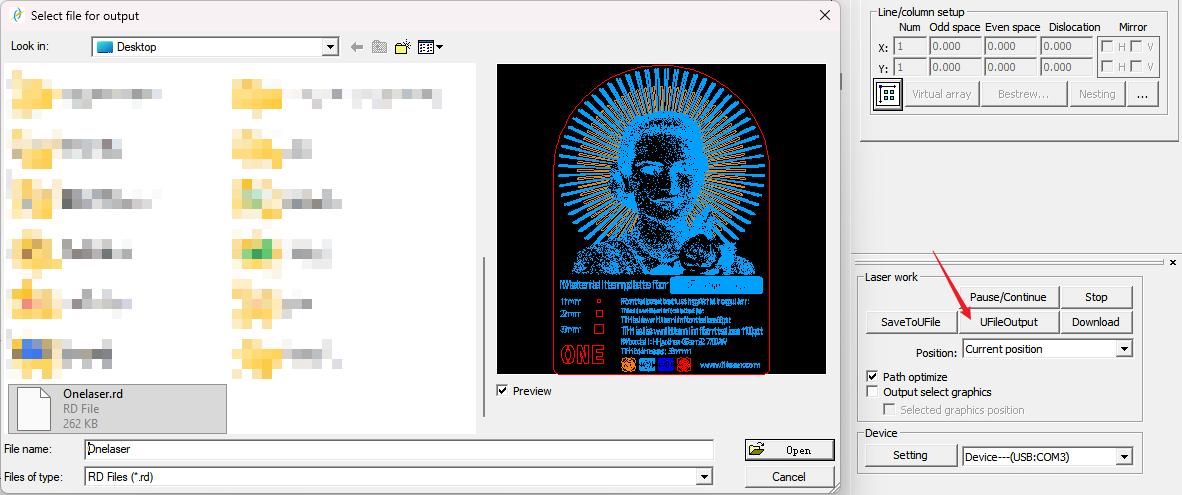Click the array layout icon button
The width and height of the screenshot is (1182, 495).
(887, 95)
